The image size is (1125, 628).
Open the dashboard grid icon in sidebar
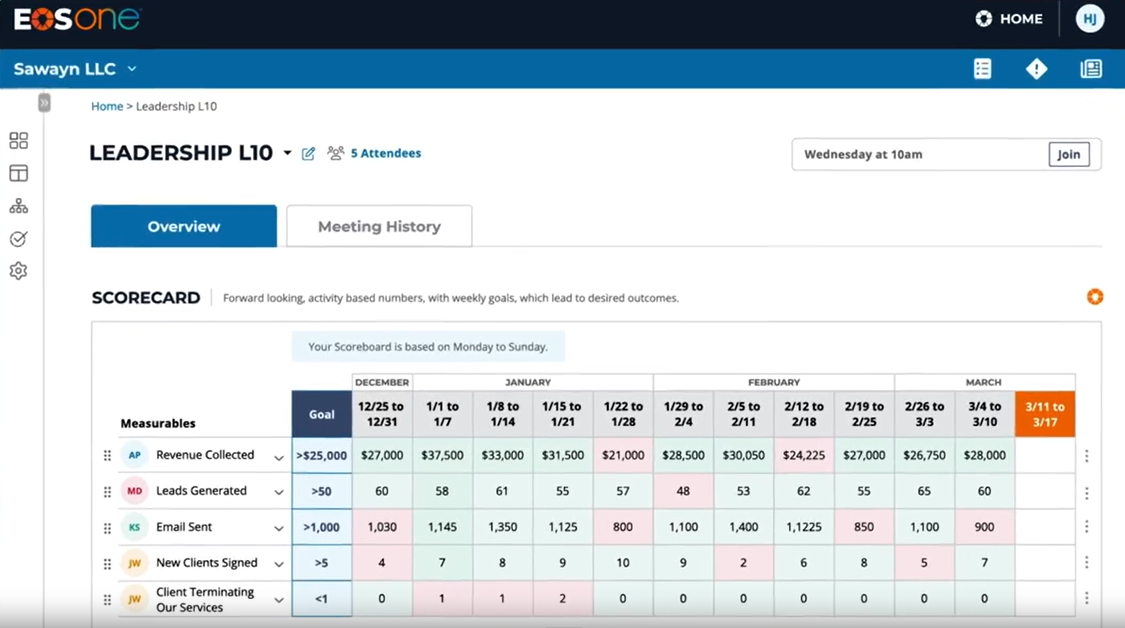pos(19,141)
